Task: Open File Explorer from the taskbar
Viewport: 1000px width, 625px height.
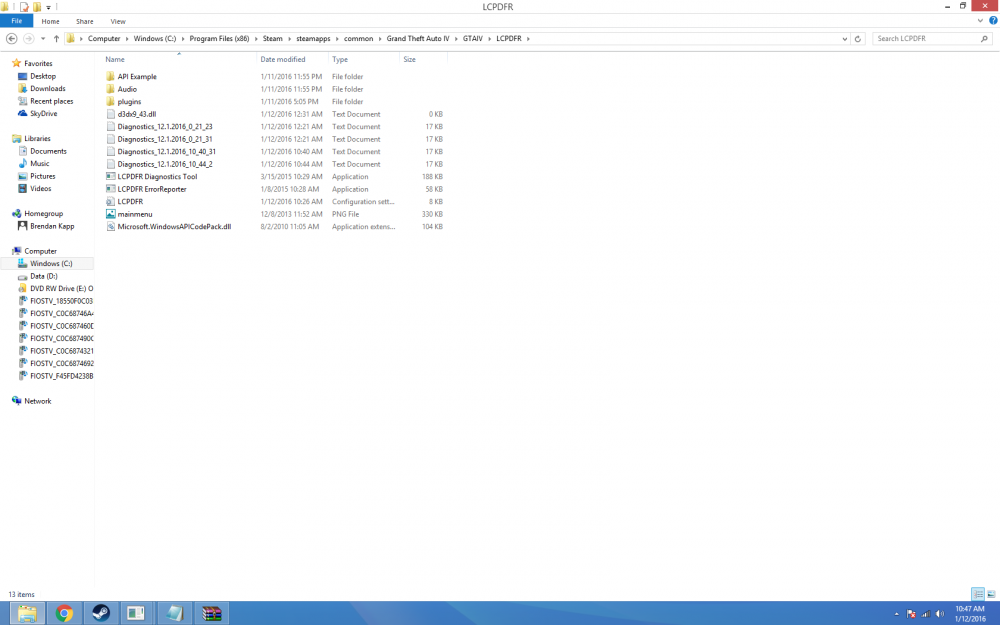Action: [x=27, y=614]
